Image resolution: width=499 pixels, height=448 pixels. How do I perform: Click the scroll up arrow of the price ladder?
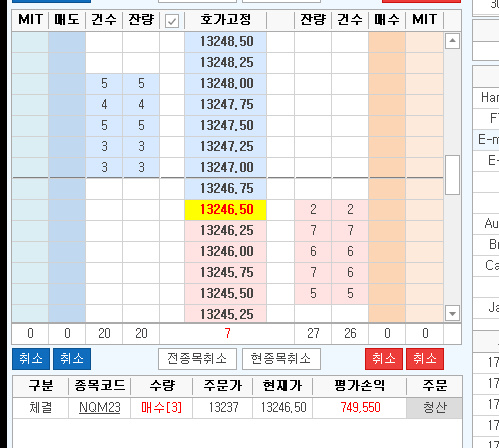coord(452,41)
